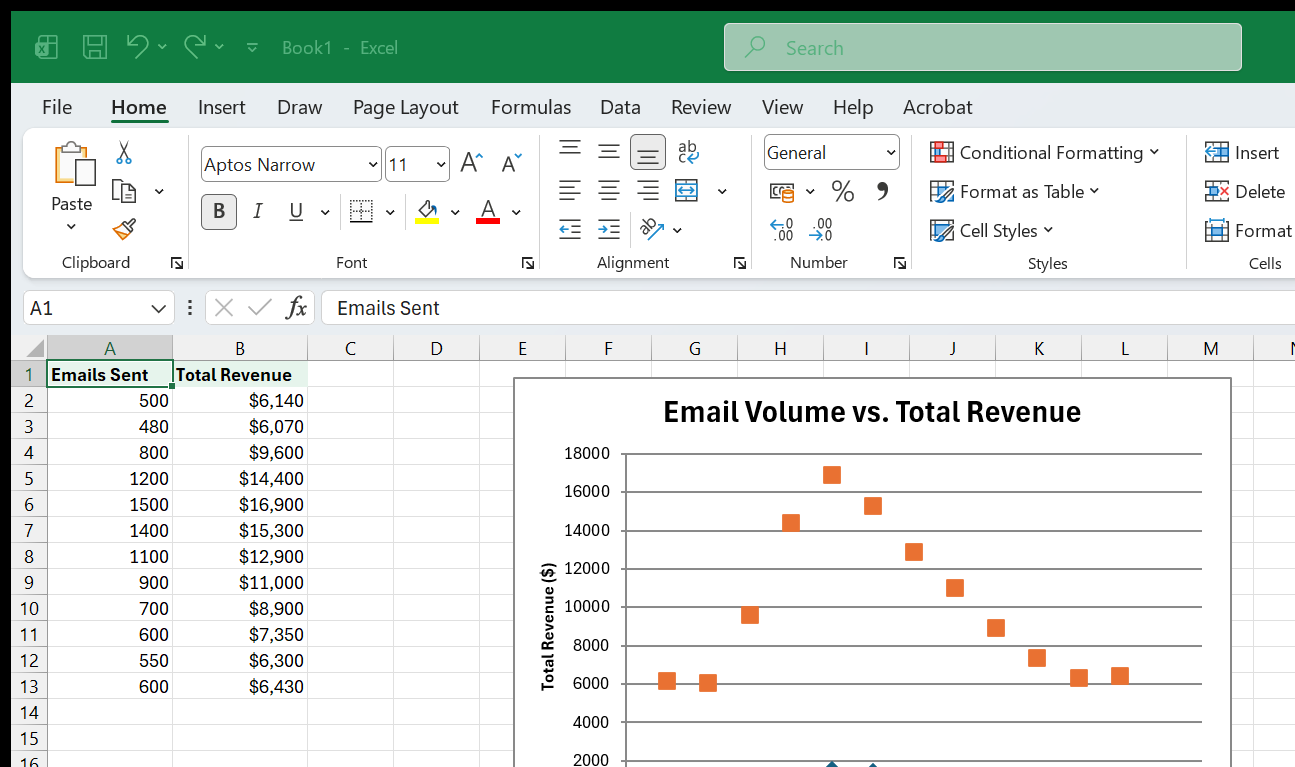Align text right
Screen dimensions: 1295x767
(x=648, y=190)
